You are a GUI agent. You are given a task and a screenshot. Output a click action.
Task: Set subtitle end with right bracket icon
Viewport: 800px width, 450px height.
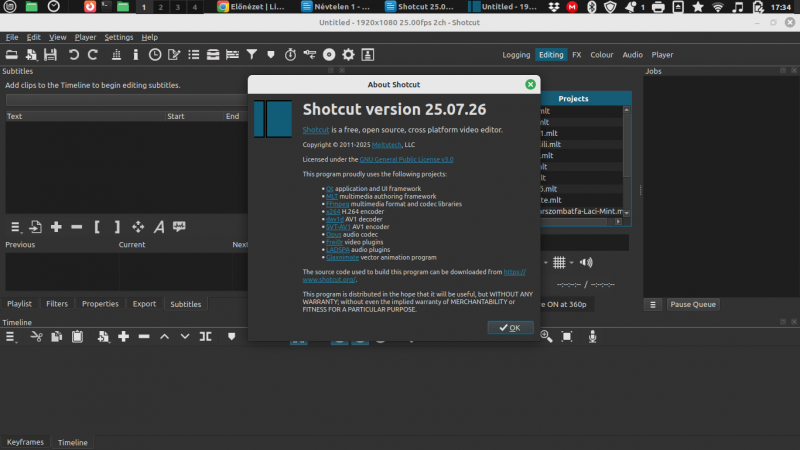coord(117,227)
